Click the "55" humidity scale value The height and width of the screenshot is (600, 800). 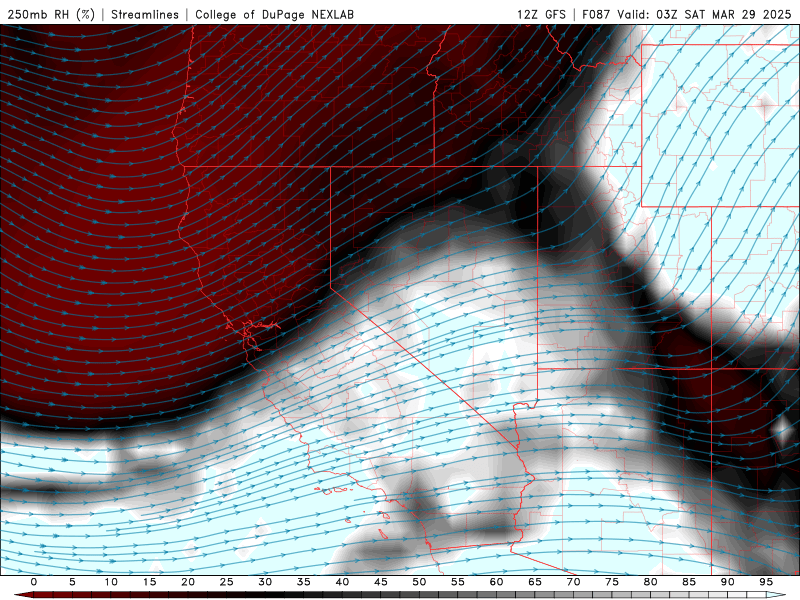tap(458, 582)
